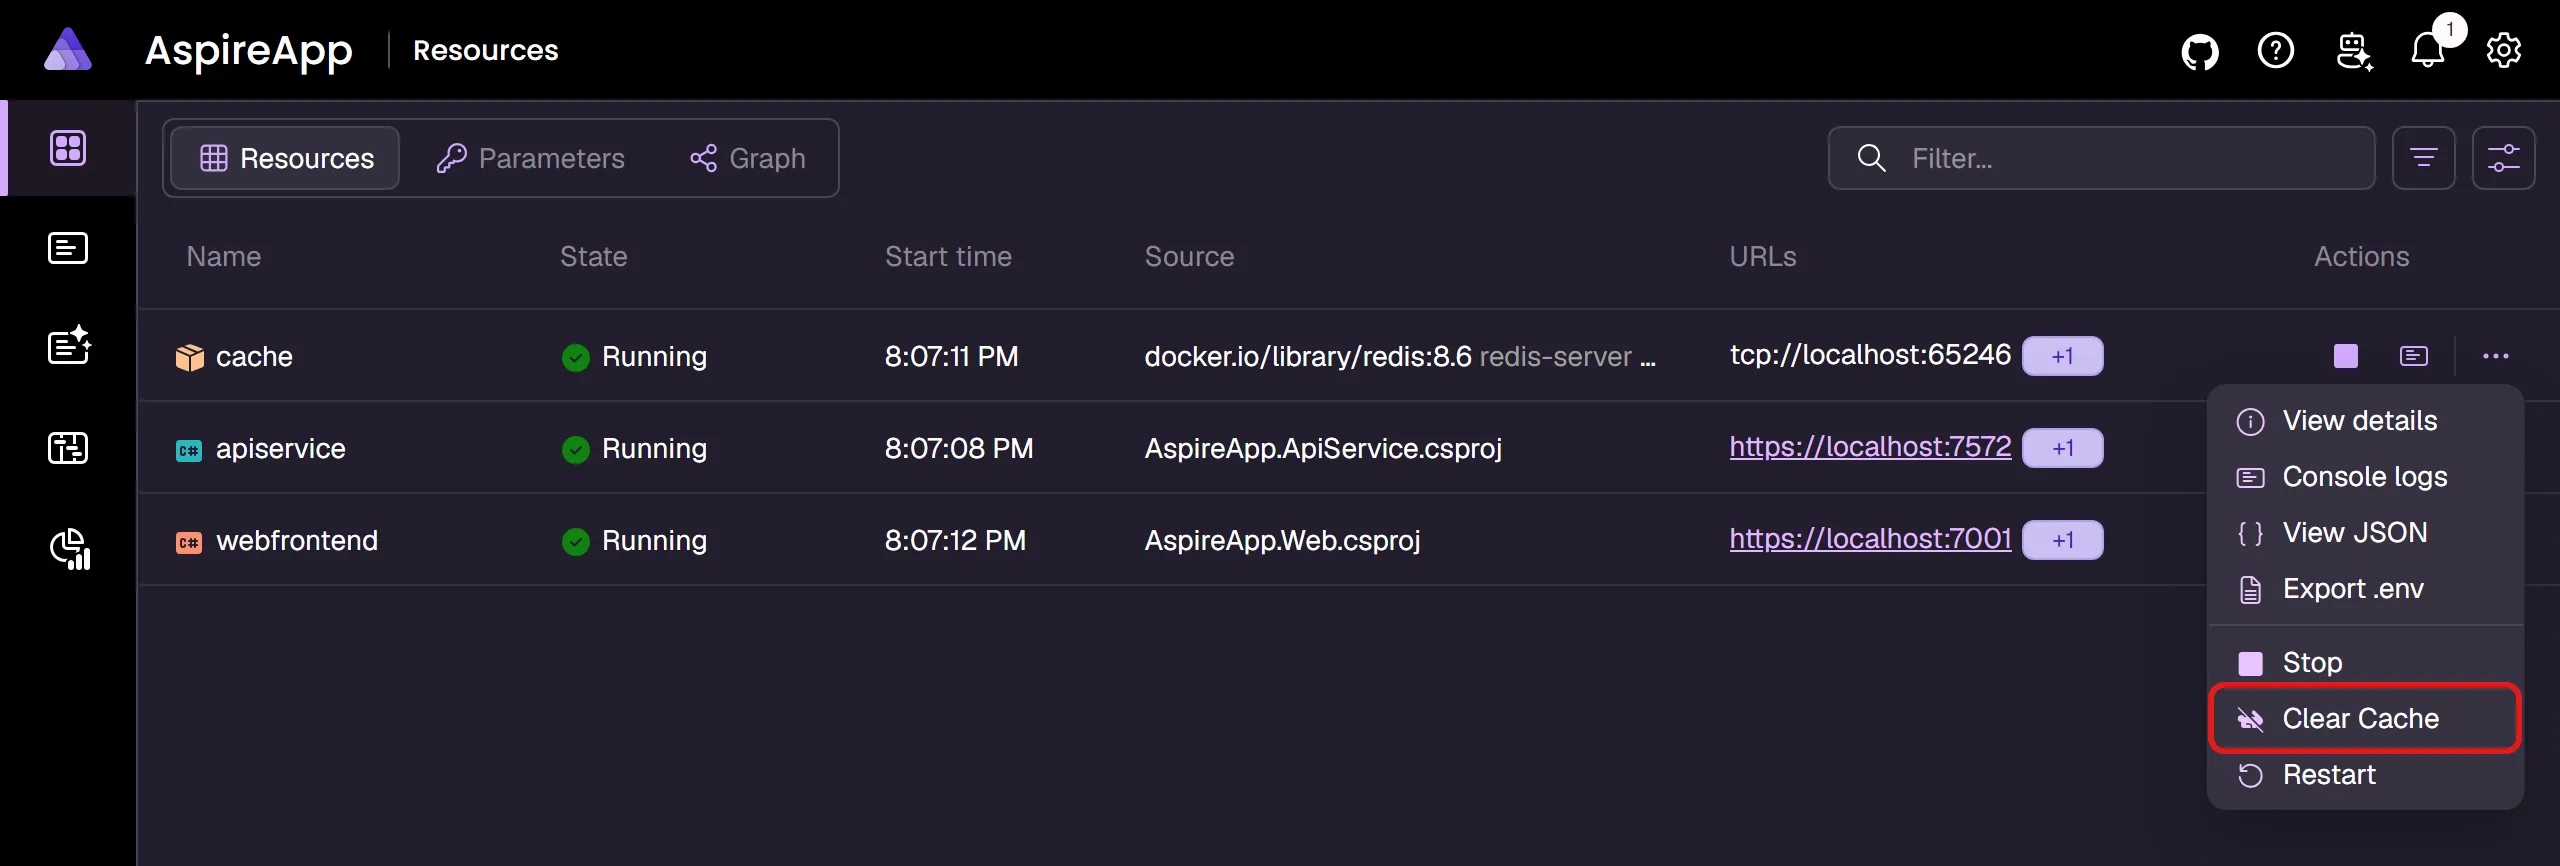The image size is (2560, 866).
Task: Click the URLs column header
Action: point(1763,257)
